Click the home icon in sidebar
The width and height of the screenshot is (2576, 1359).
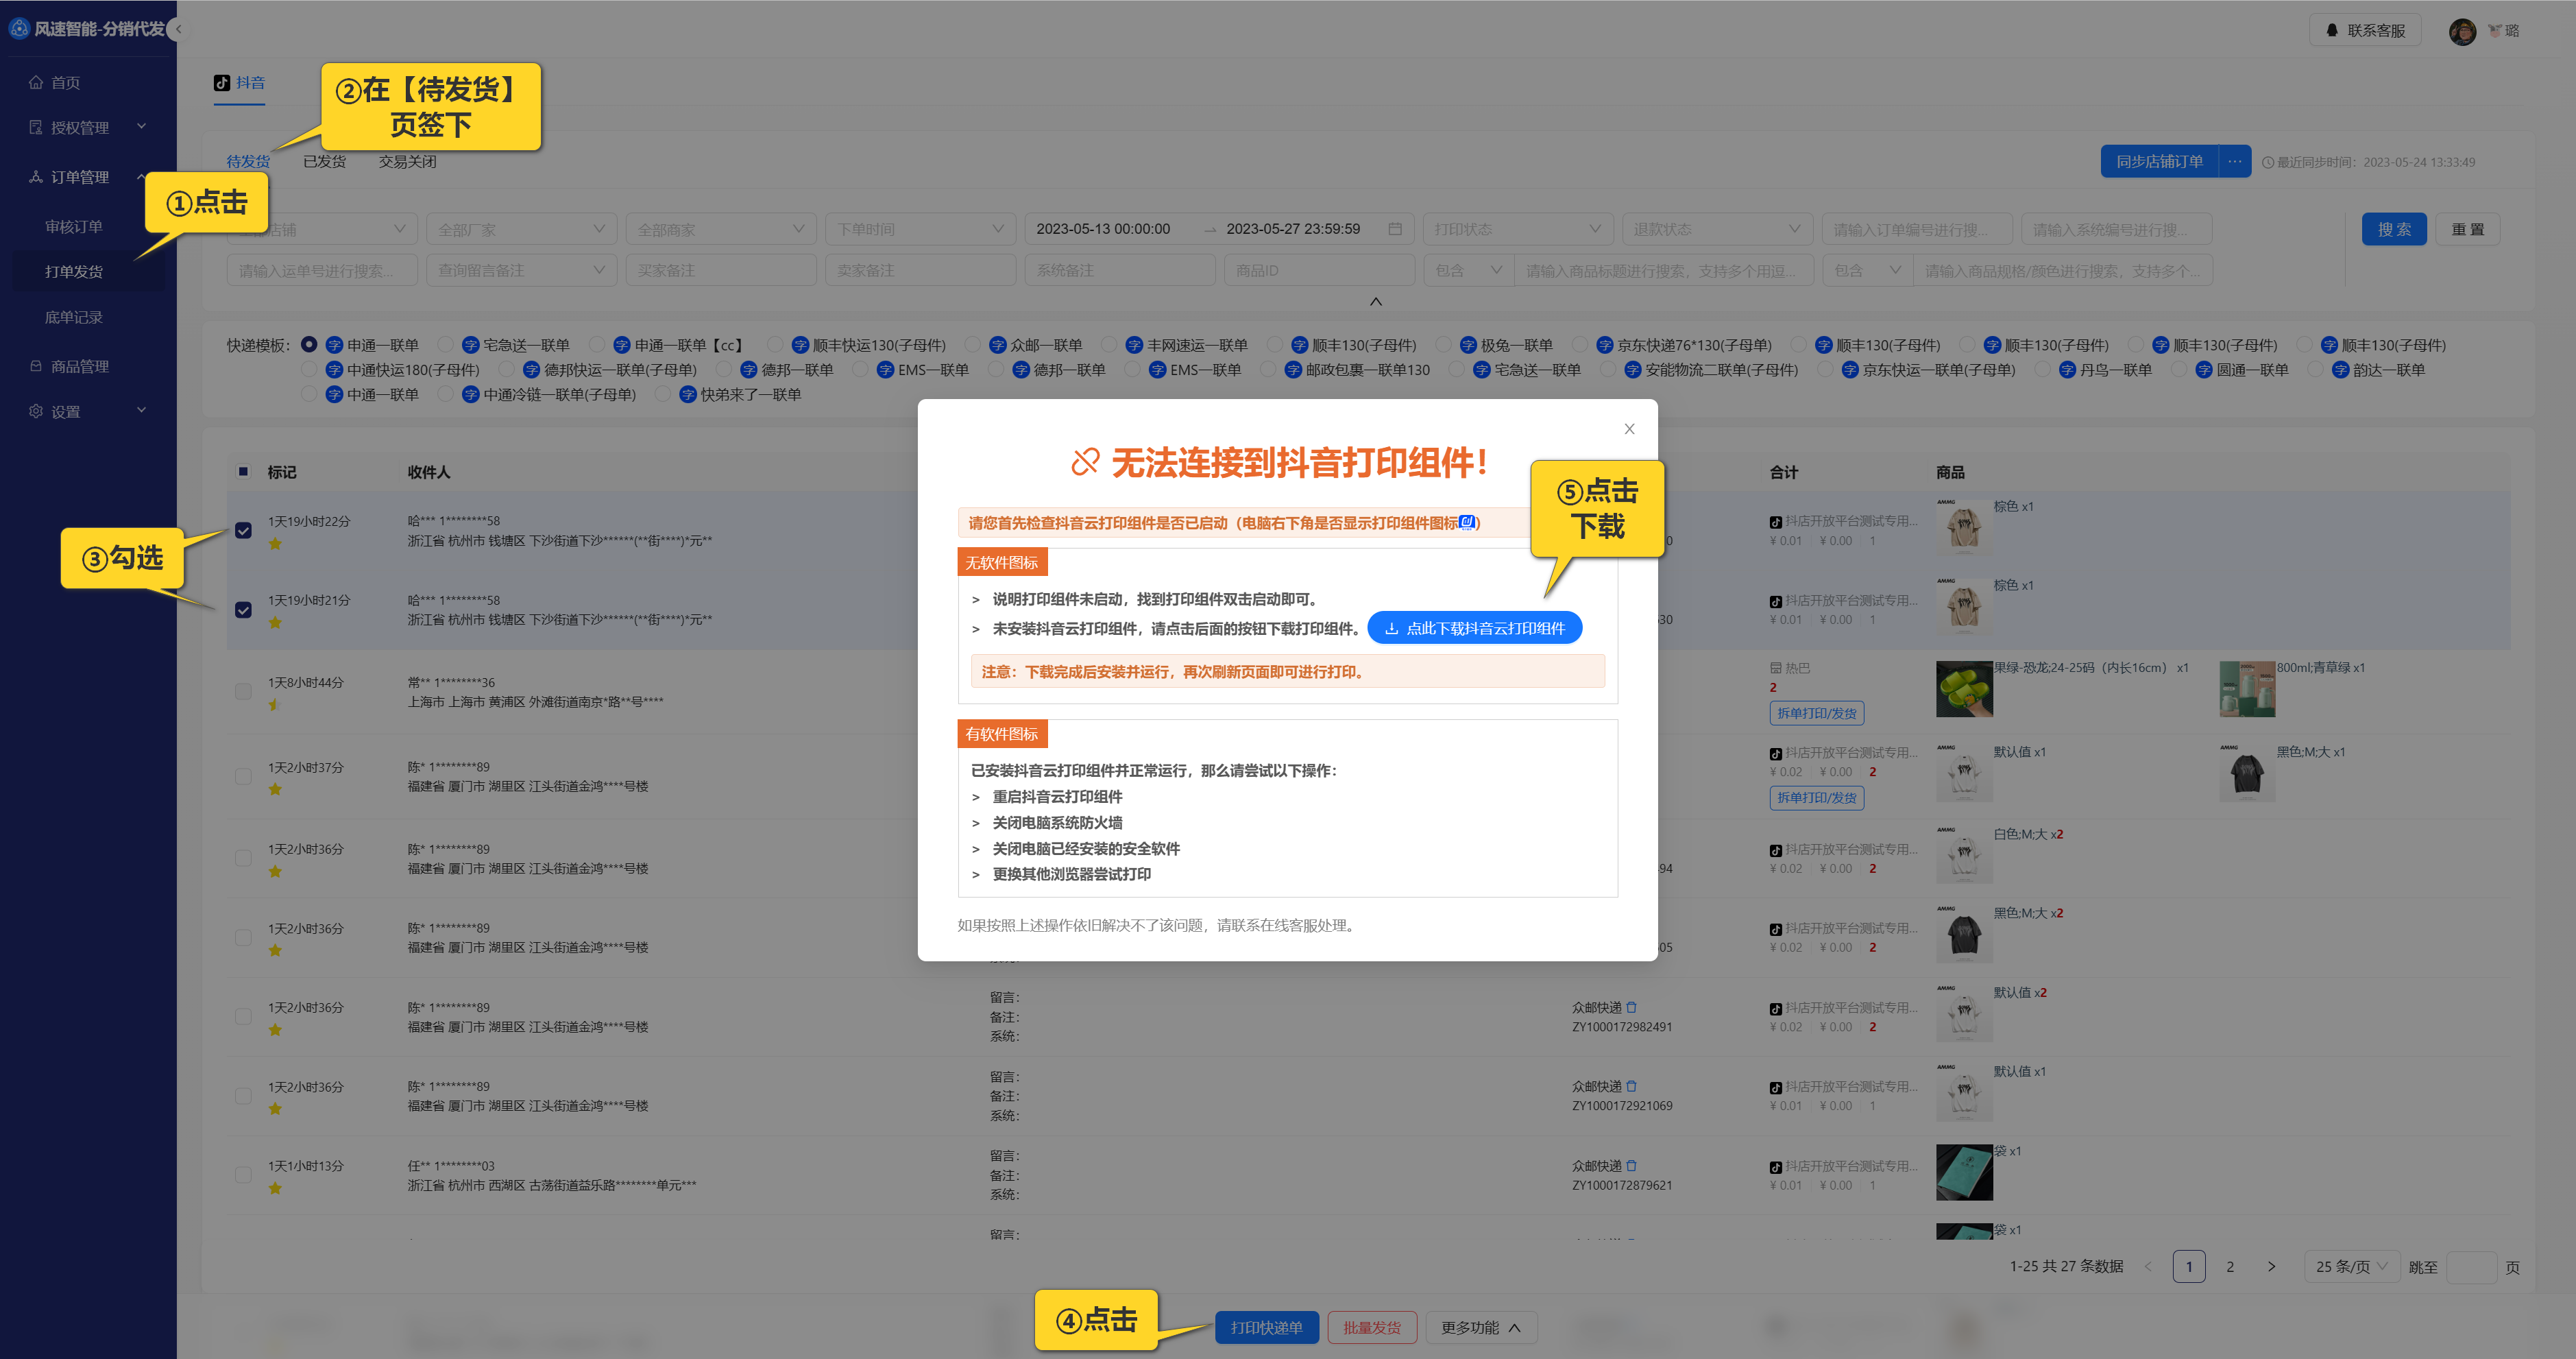coord(36,82)
